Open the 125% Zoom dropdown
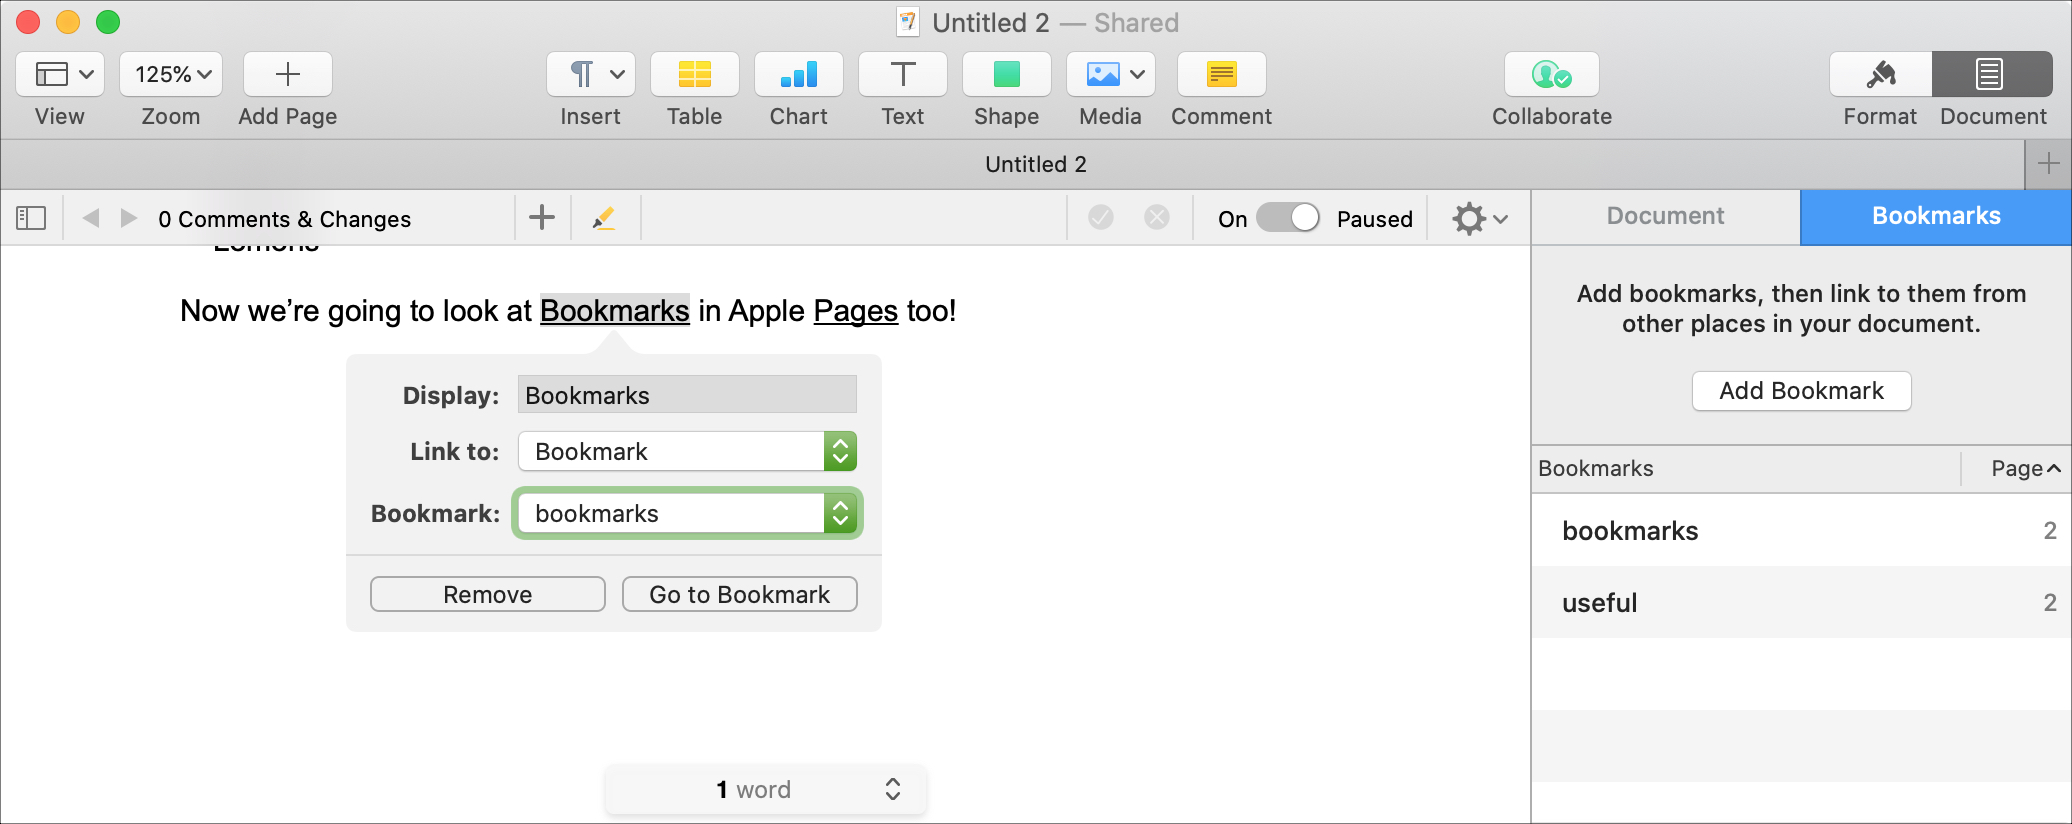The width and height of the screenshot is (2072, 824). (x=171, y=74)
